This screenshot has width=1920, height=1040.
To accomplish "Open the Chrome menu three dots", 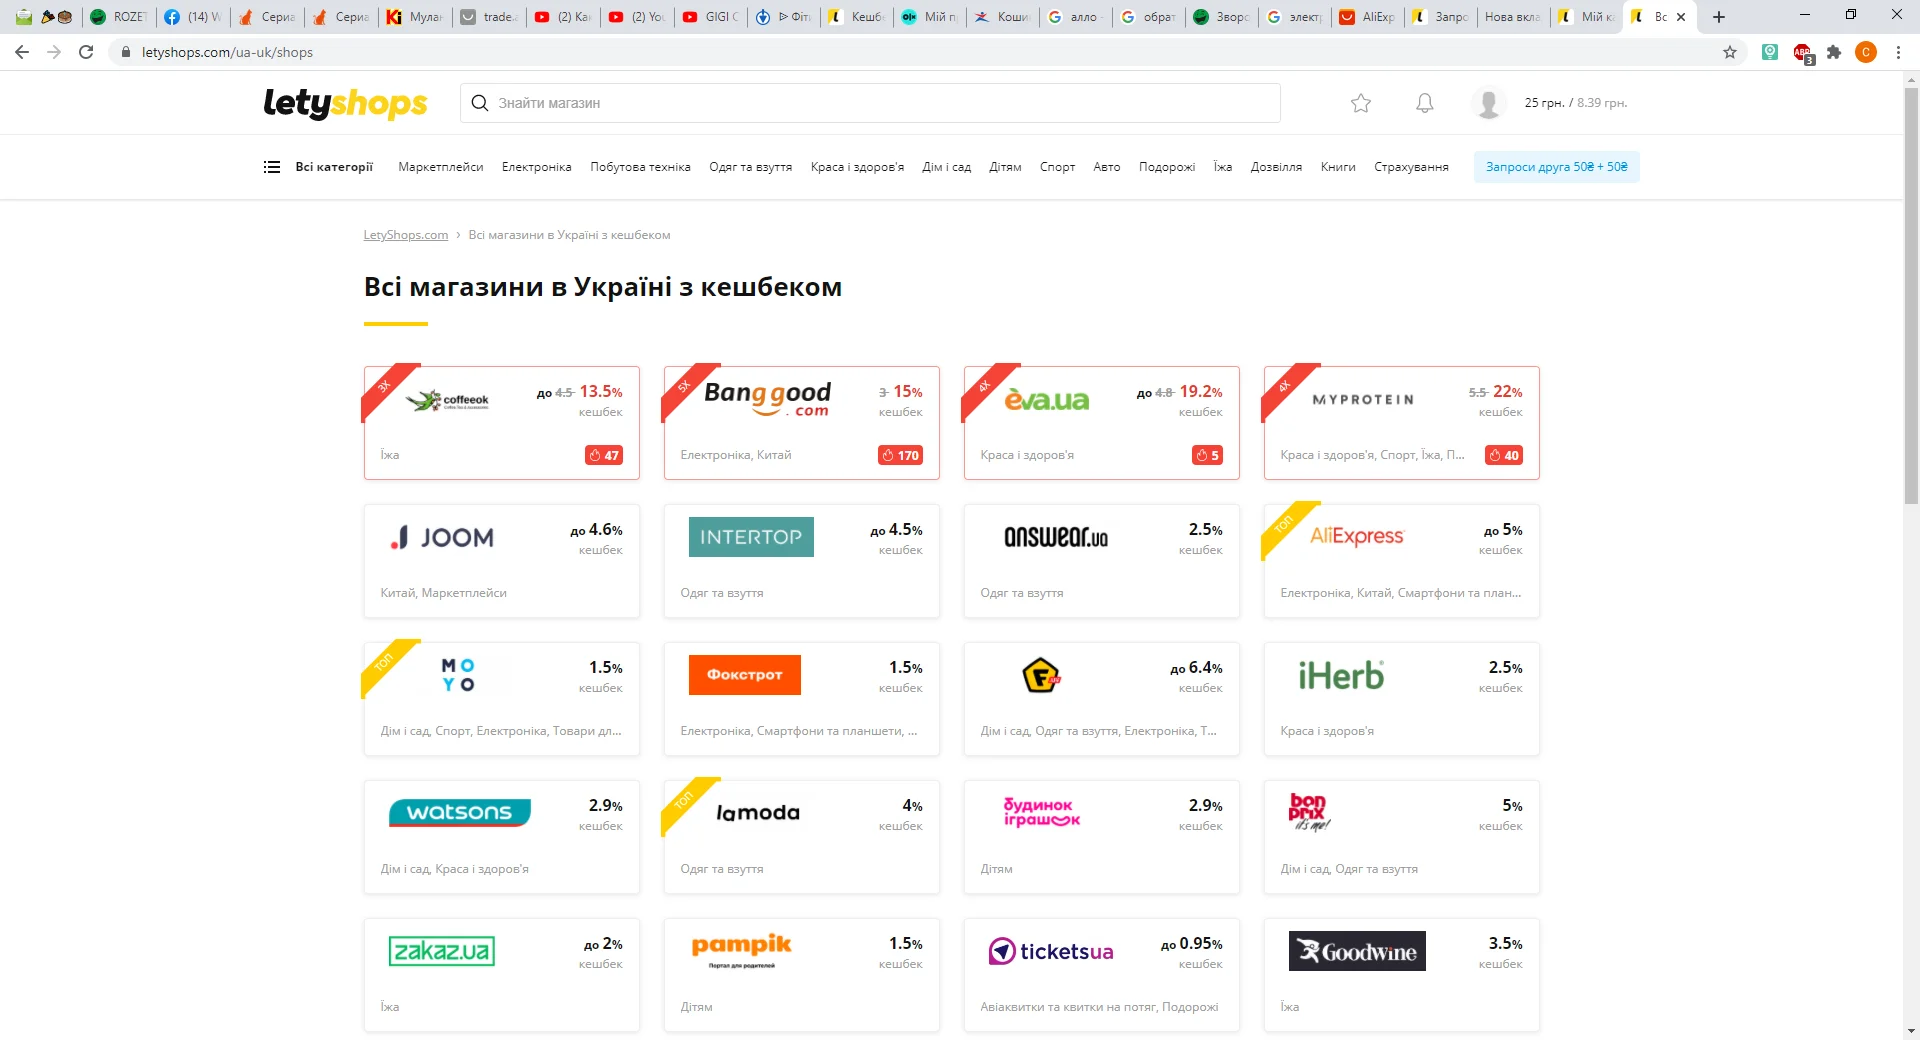I will [1898, 52].
